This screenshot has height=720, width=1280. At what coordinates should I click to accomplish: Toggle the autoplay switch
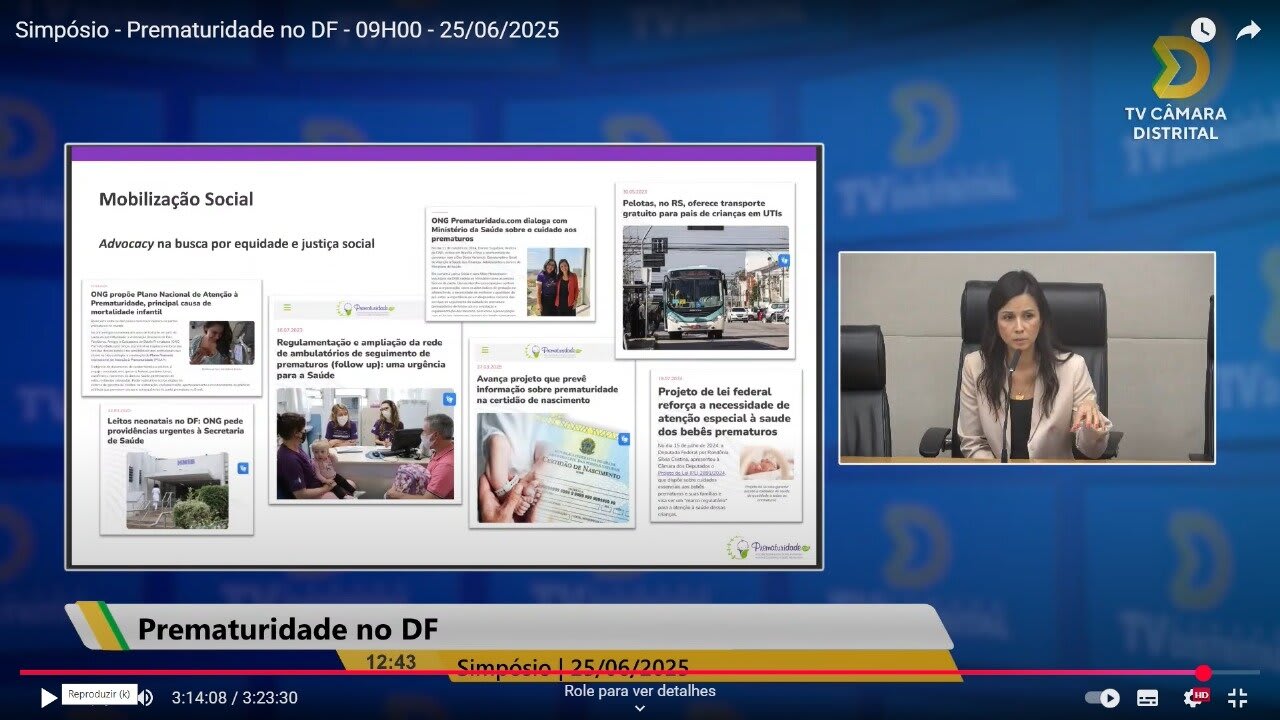pos(1102,698)
